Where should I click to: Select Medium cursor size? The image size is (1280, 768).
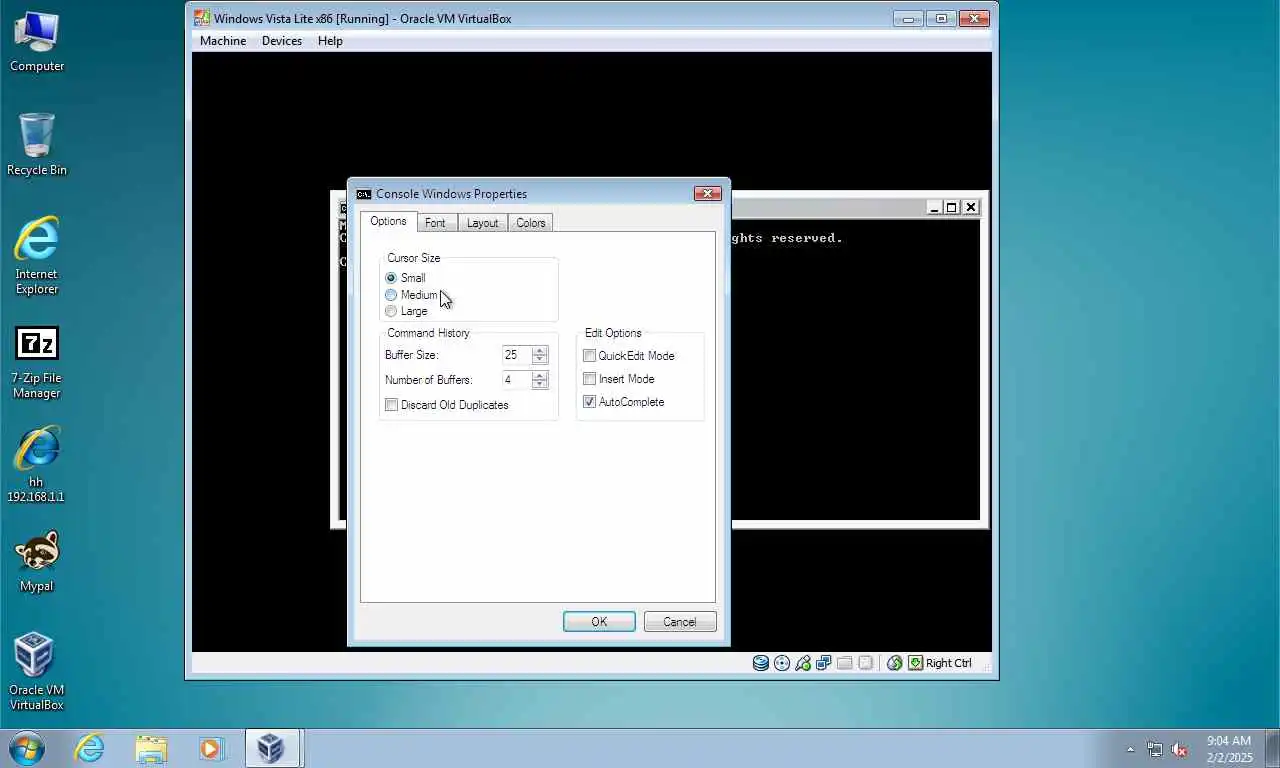[x=391, y=295]
